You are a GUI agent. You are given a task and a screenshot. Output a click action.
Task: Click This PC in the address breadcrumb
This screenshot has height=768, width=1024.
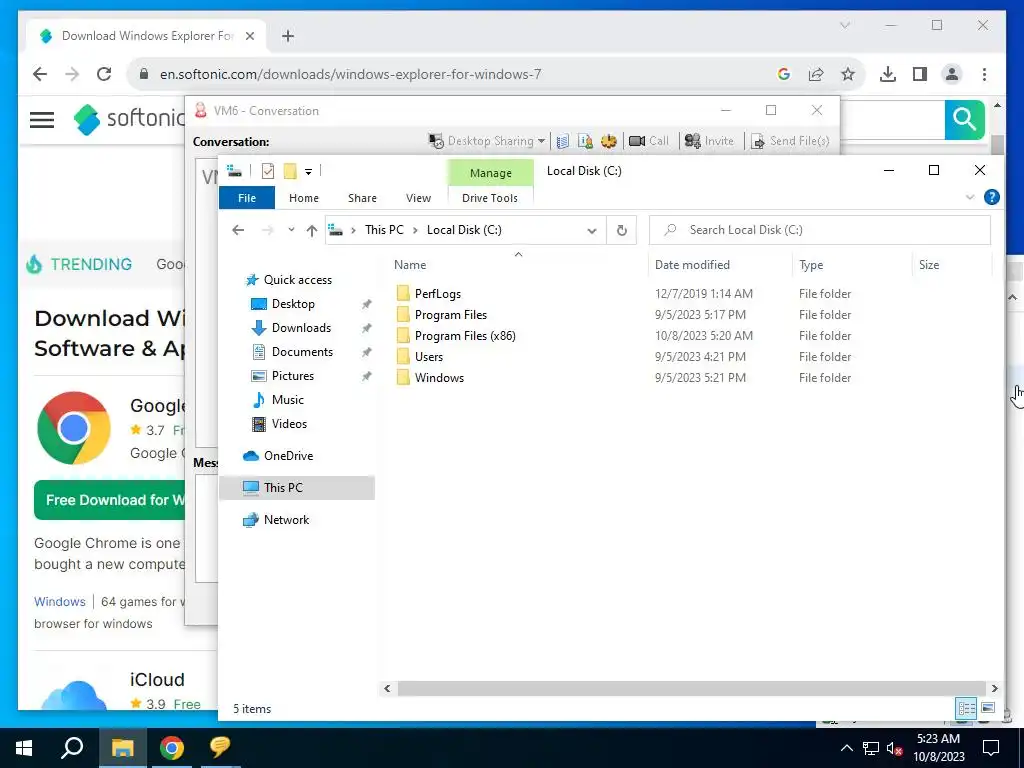384,230
